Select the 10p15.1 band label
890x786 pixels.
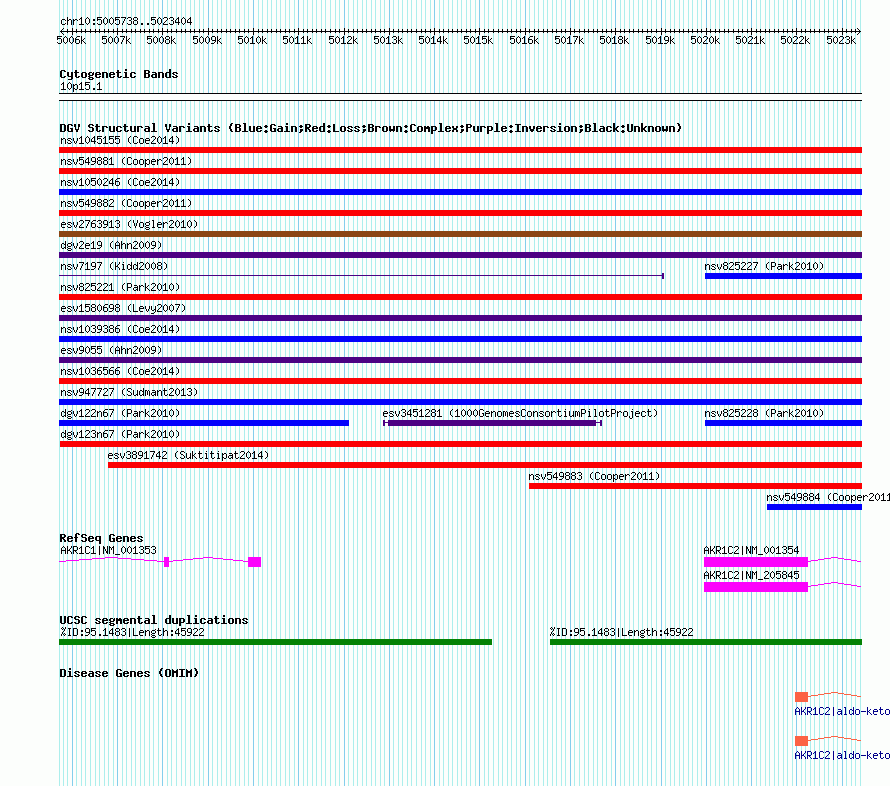pos(81,86)
